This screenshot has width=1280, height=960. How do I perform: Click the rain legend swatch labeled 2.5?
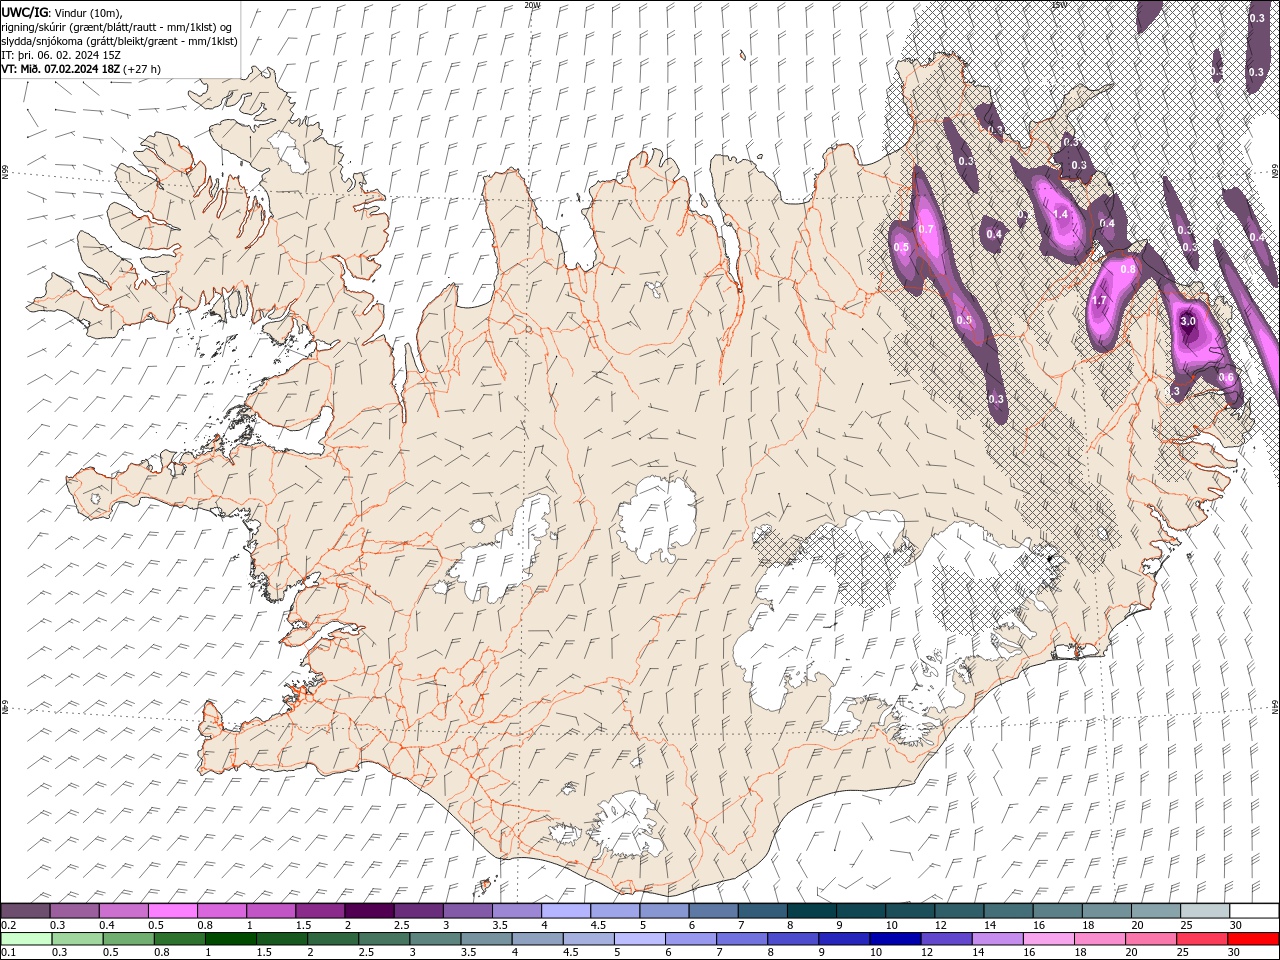click(384, 939)
